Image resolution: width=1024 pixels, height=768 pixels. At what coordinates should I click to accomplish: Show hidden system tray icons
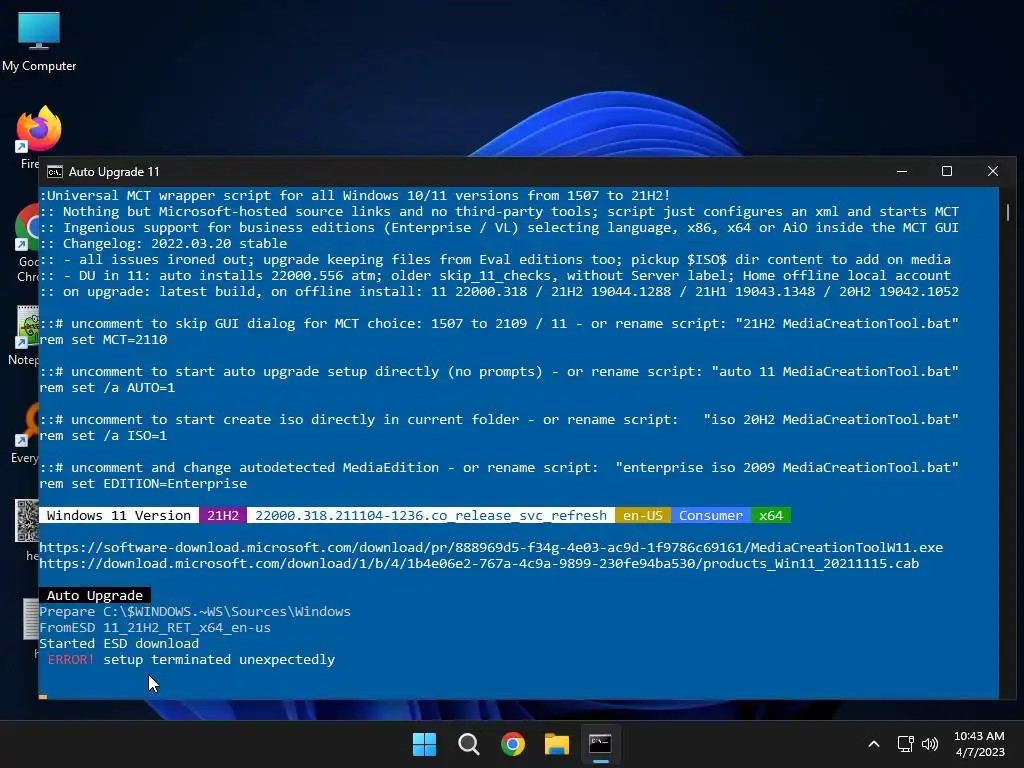tap(874, 744)
